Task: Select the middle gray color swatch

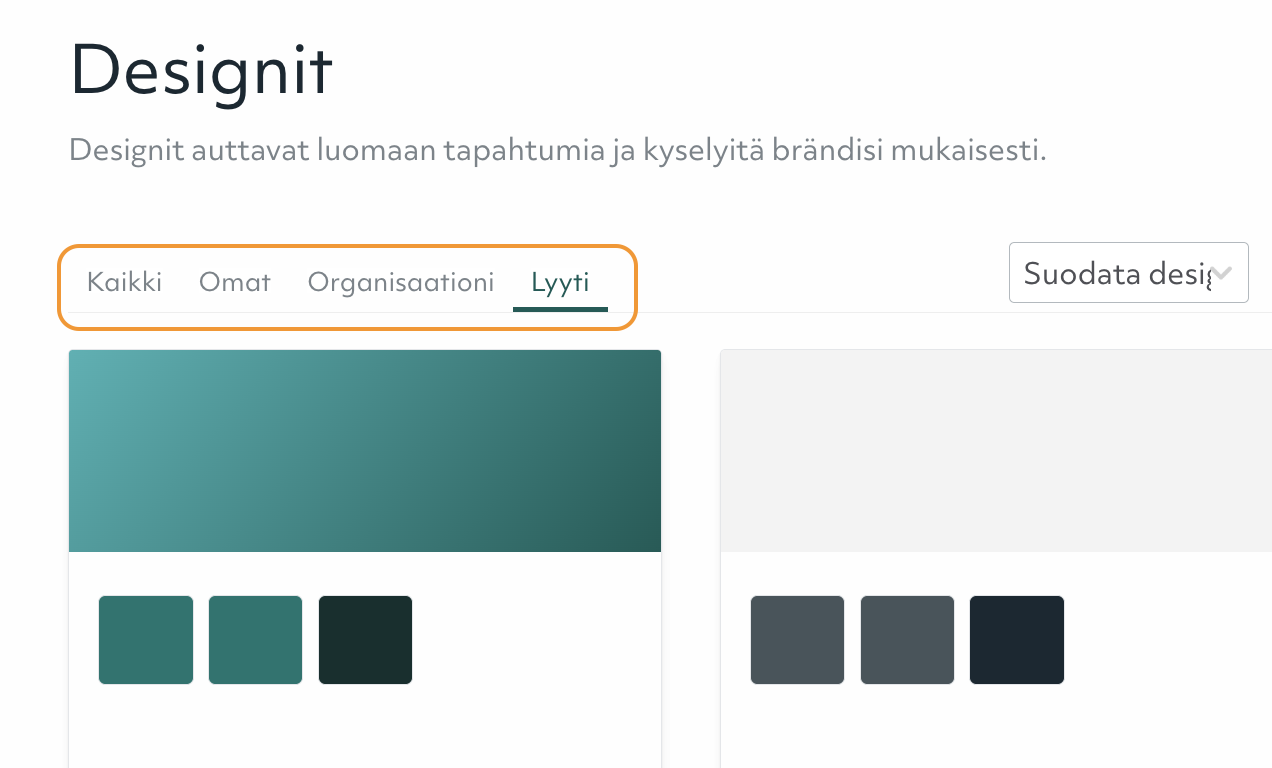Action: [907, 639]
